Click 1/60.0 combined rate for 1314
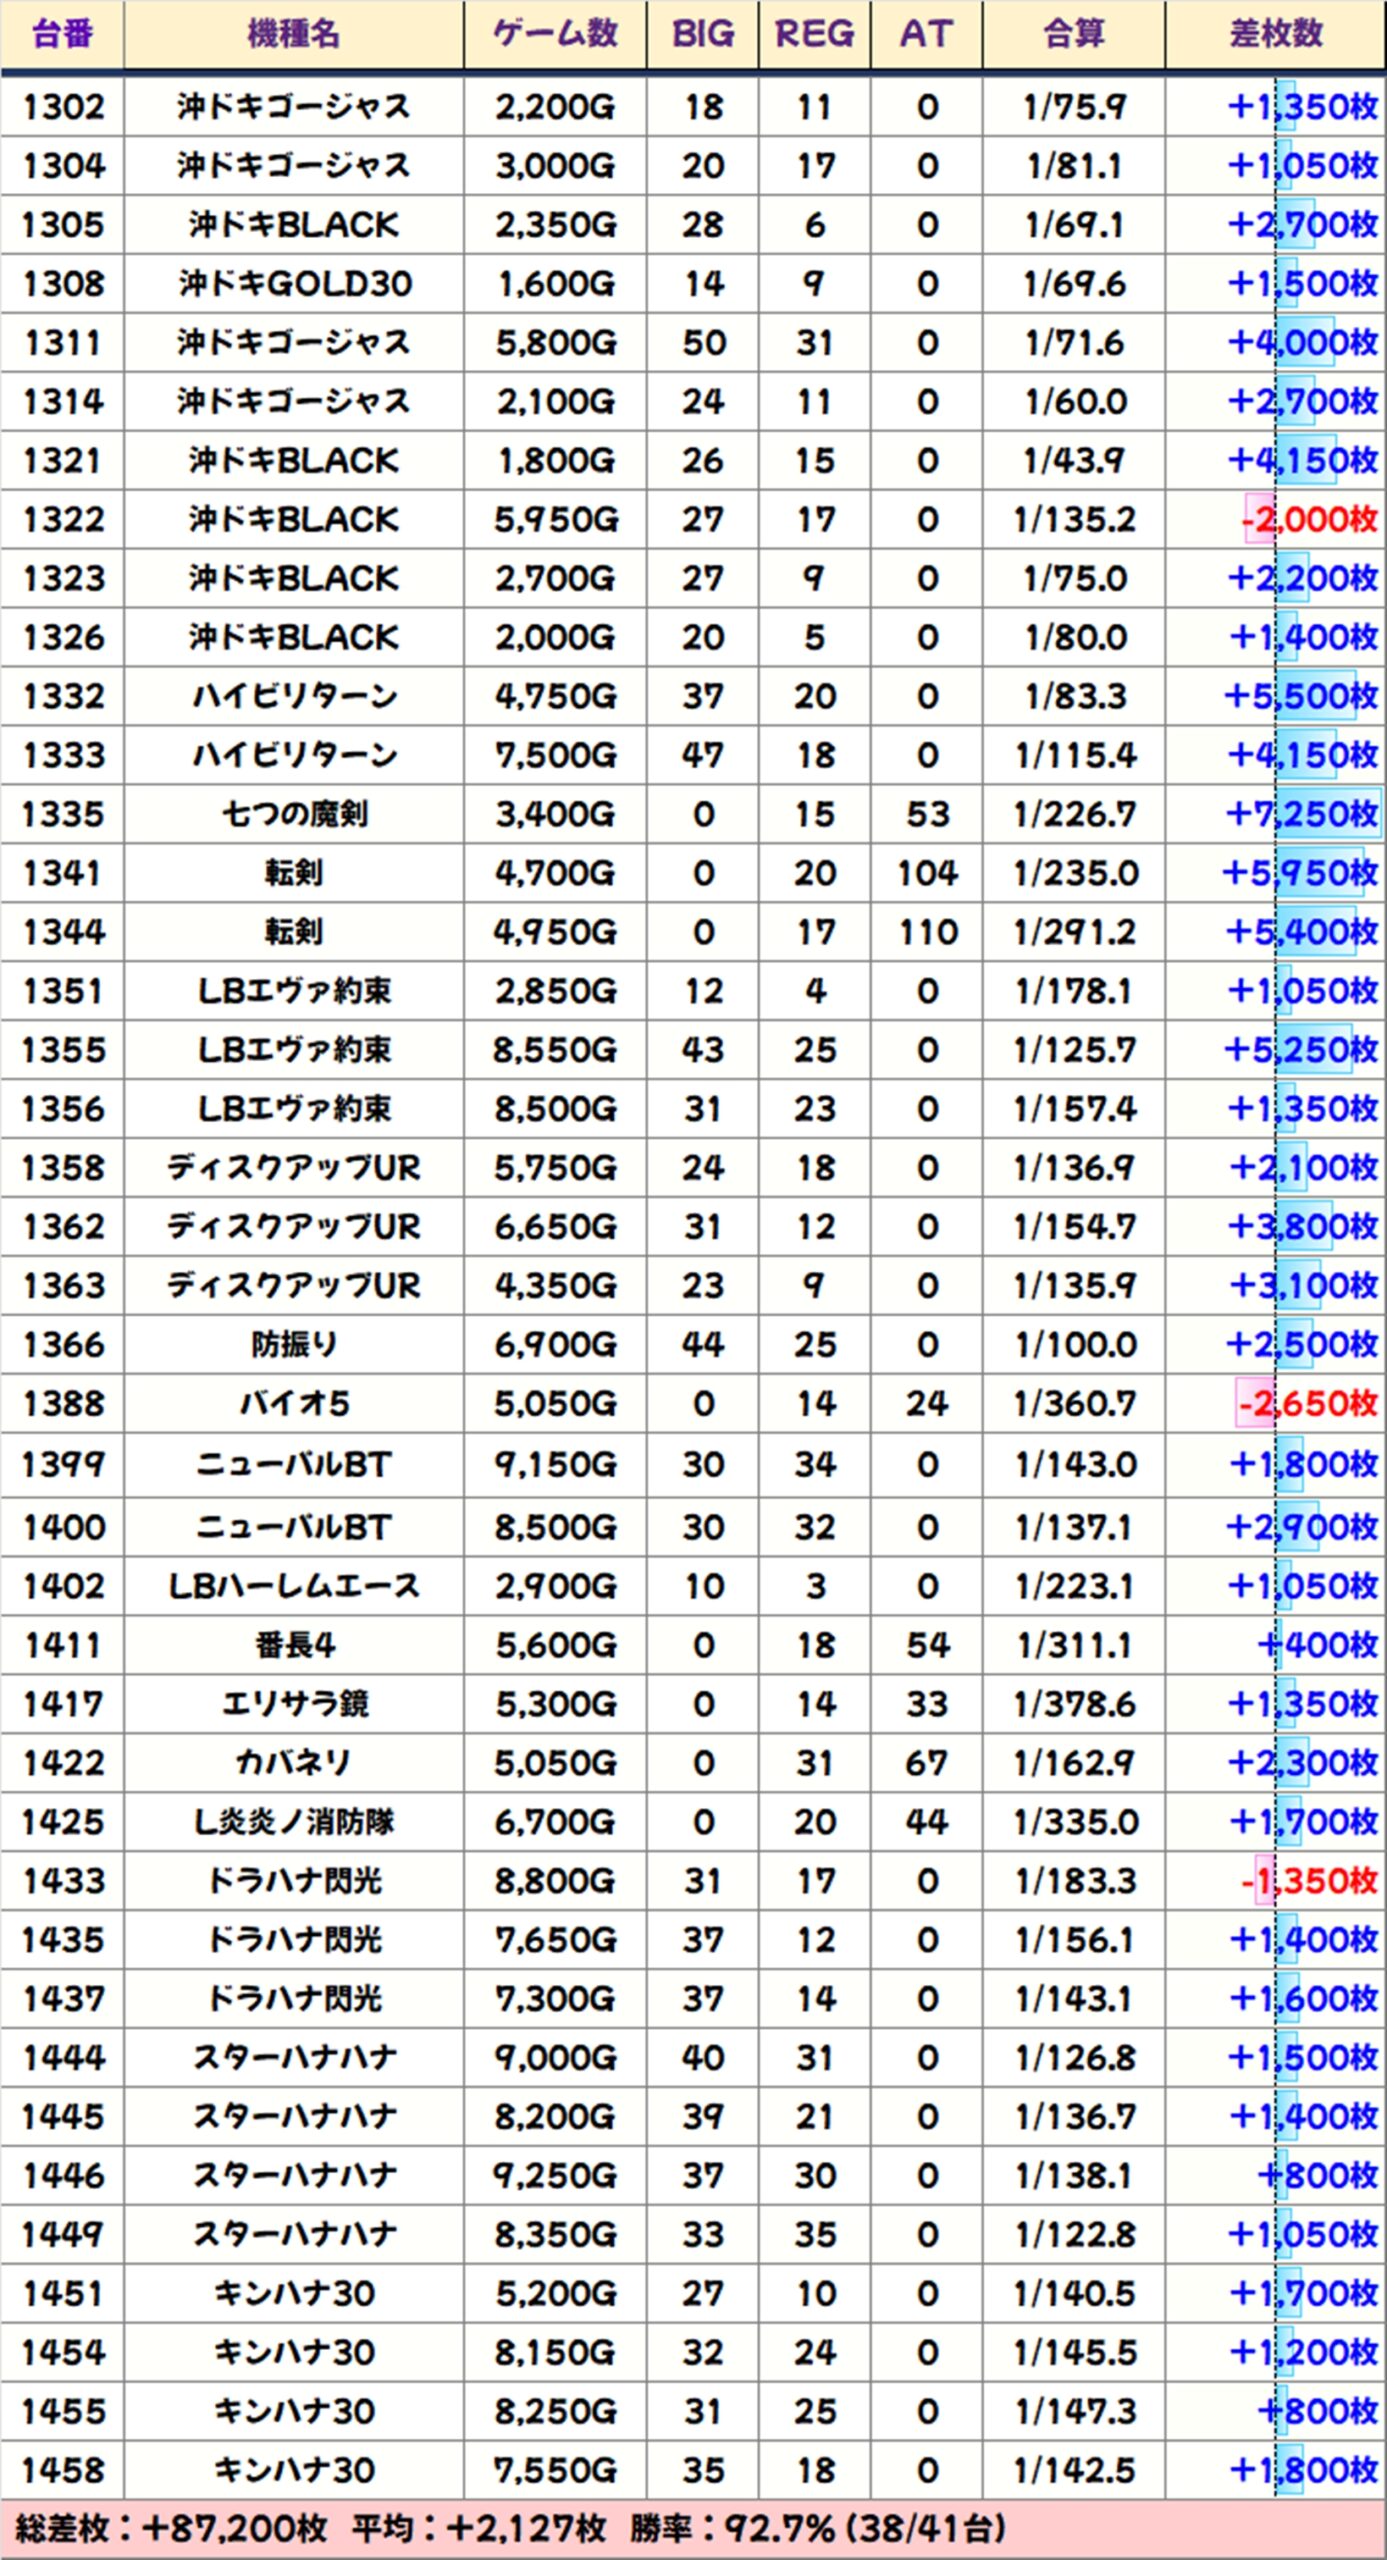This screenshot has height=2560, width=1387. pyautogui.click(x=1075, y=402)
